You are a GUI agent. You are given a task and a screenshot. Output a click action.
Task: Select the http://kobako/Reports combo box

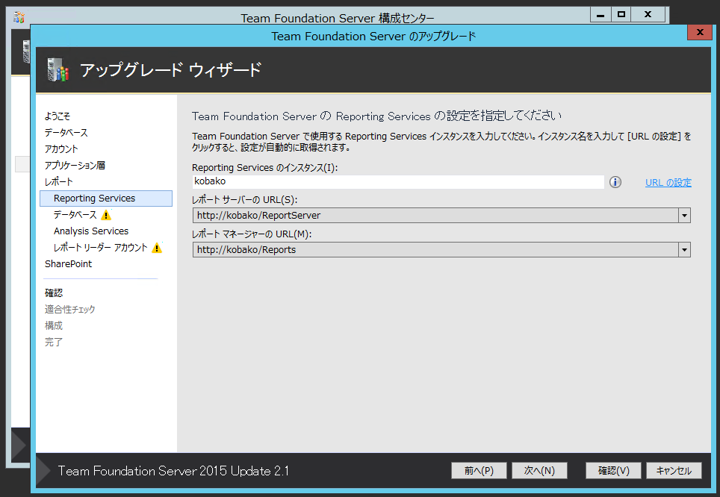pyautogui.click(x=441, y=250)
